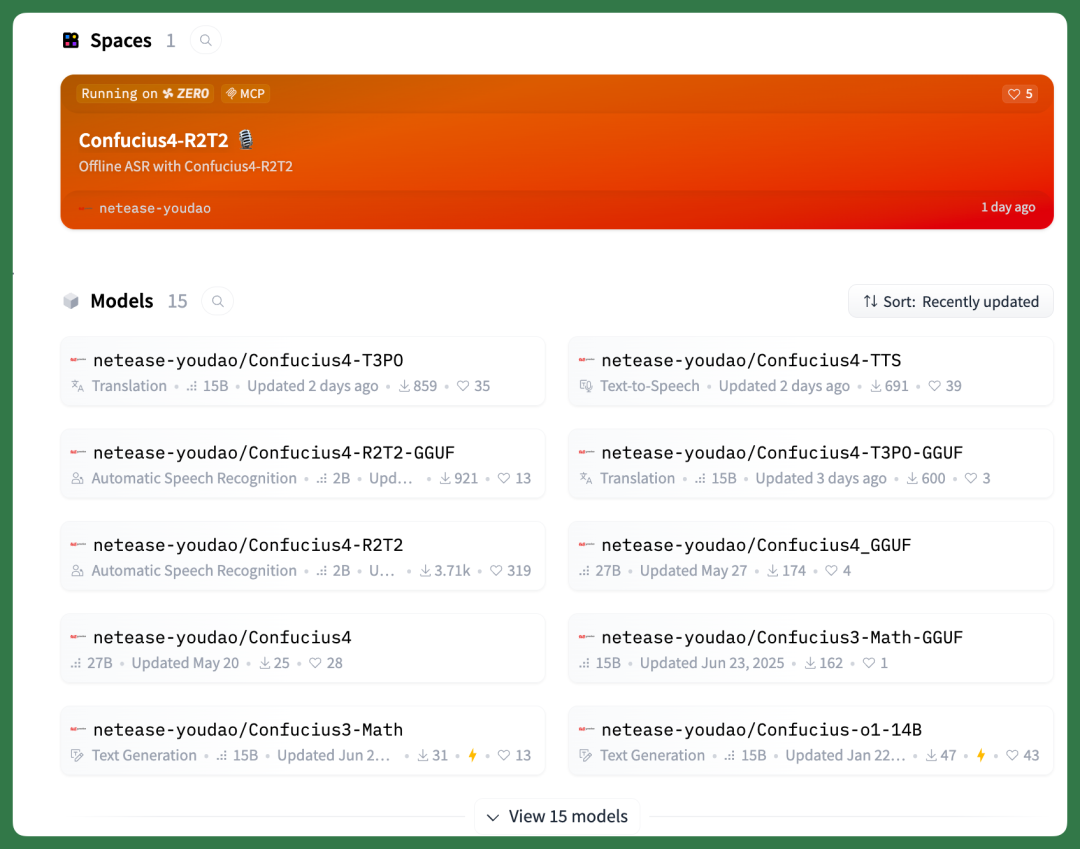This screenshot has height=849, width=1080.
Task: Click the '1 day ago' timestamp
Action: [1008, 207]
